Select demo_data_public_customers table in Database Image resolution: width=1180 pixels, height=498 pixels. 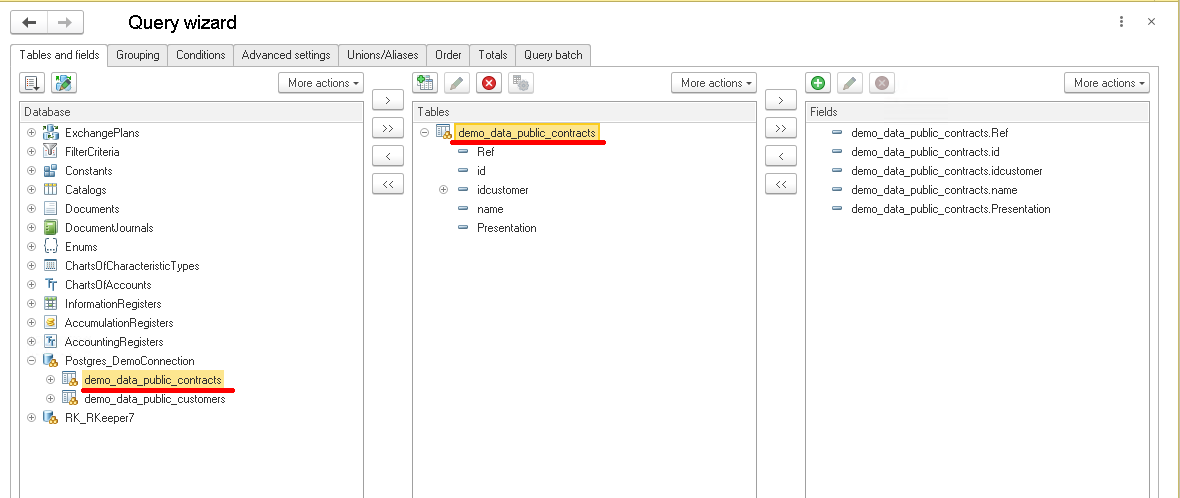(155, 399)
